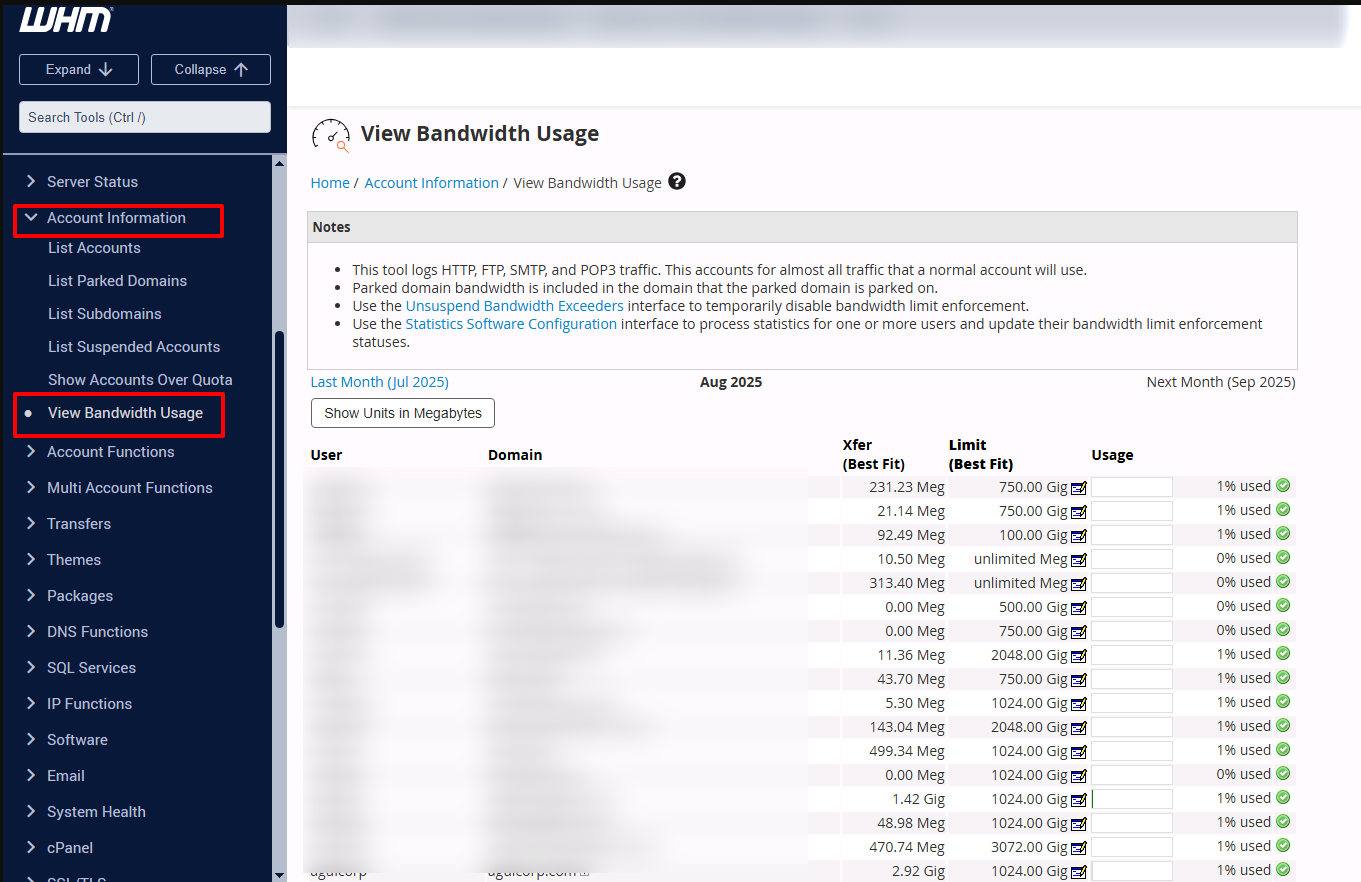Screen dimensions: 1361x882
Task: Click usage bar for 1.42 Gig row
Action: point(1131,799)
